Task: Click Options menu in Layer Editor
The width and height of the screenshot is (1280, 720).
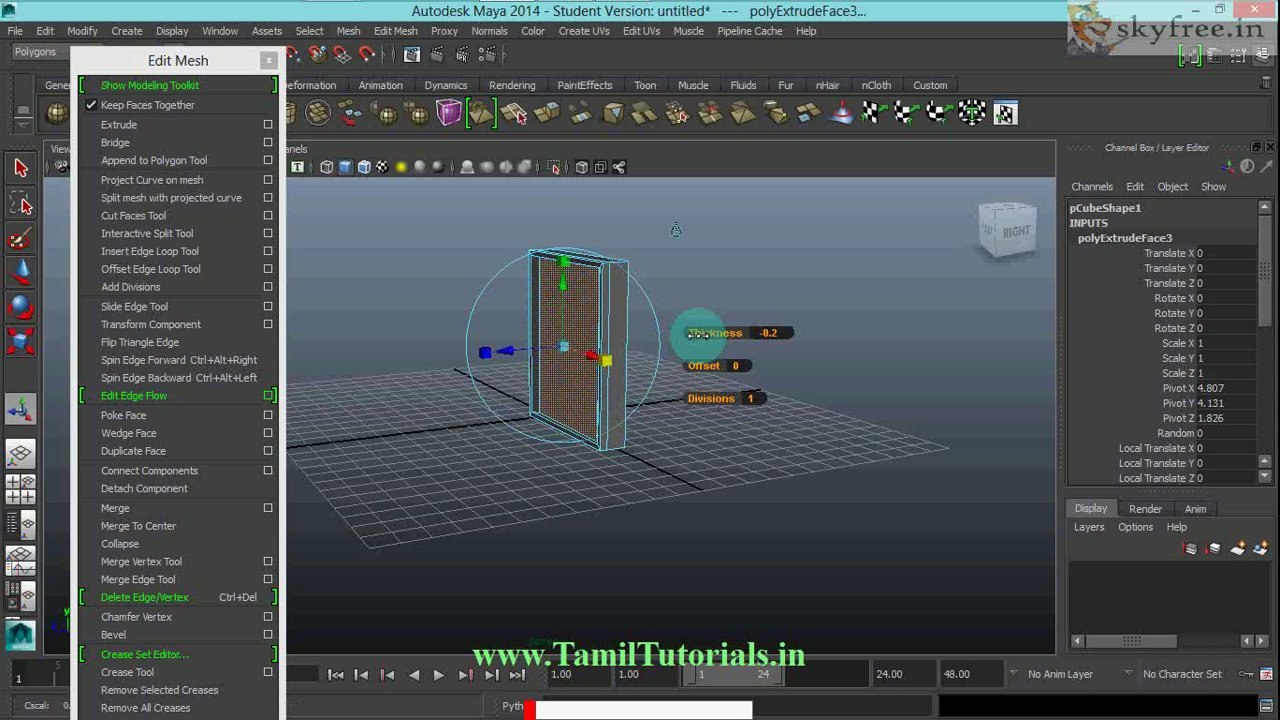Action: pyautogui.click(x=1135, y=528)
